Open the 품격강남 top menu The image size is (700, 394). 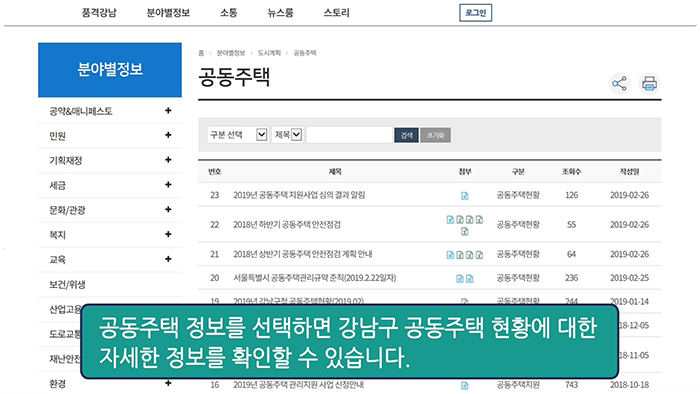tap(99, 12)
